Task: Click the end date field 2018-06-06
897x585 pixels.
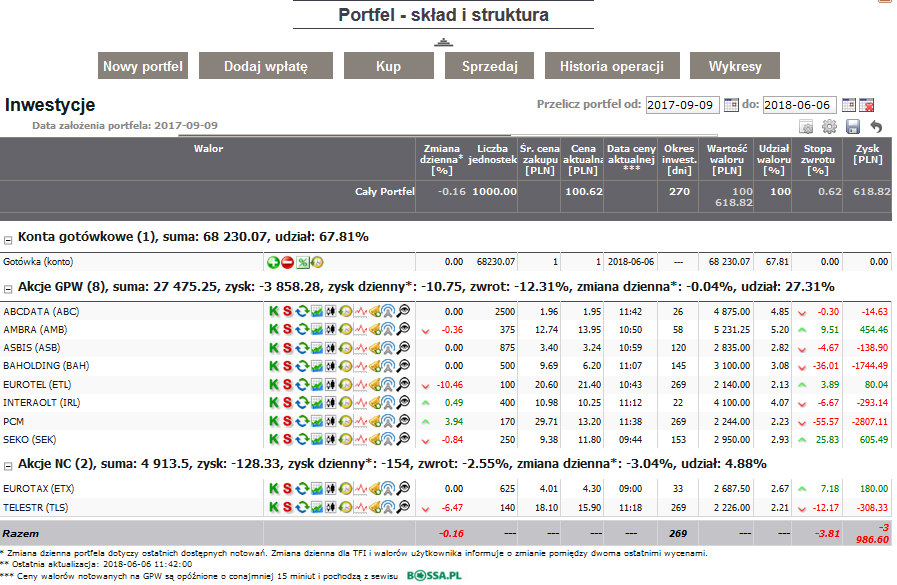Action: point(800,105)
